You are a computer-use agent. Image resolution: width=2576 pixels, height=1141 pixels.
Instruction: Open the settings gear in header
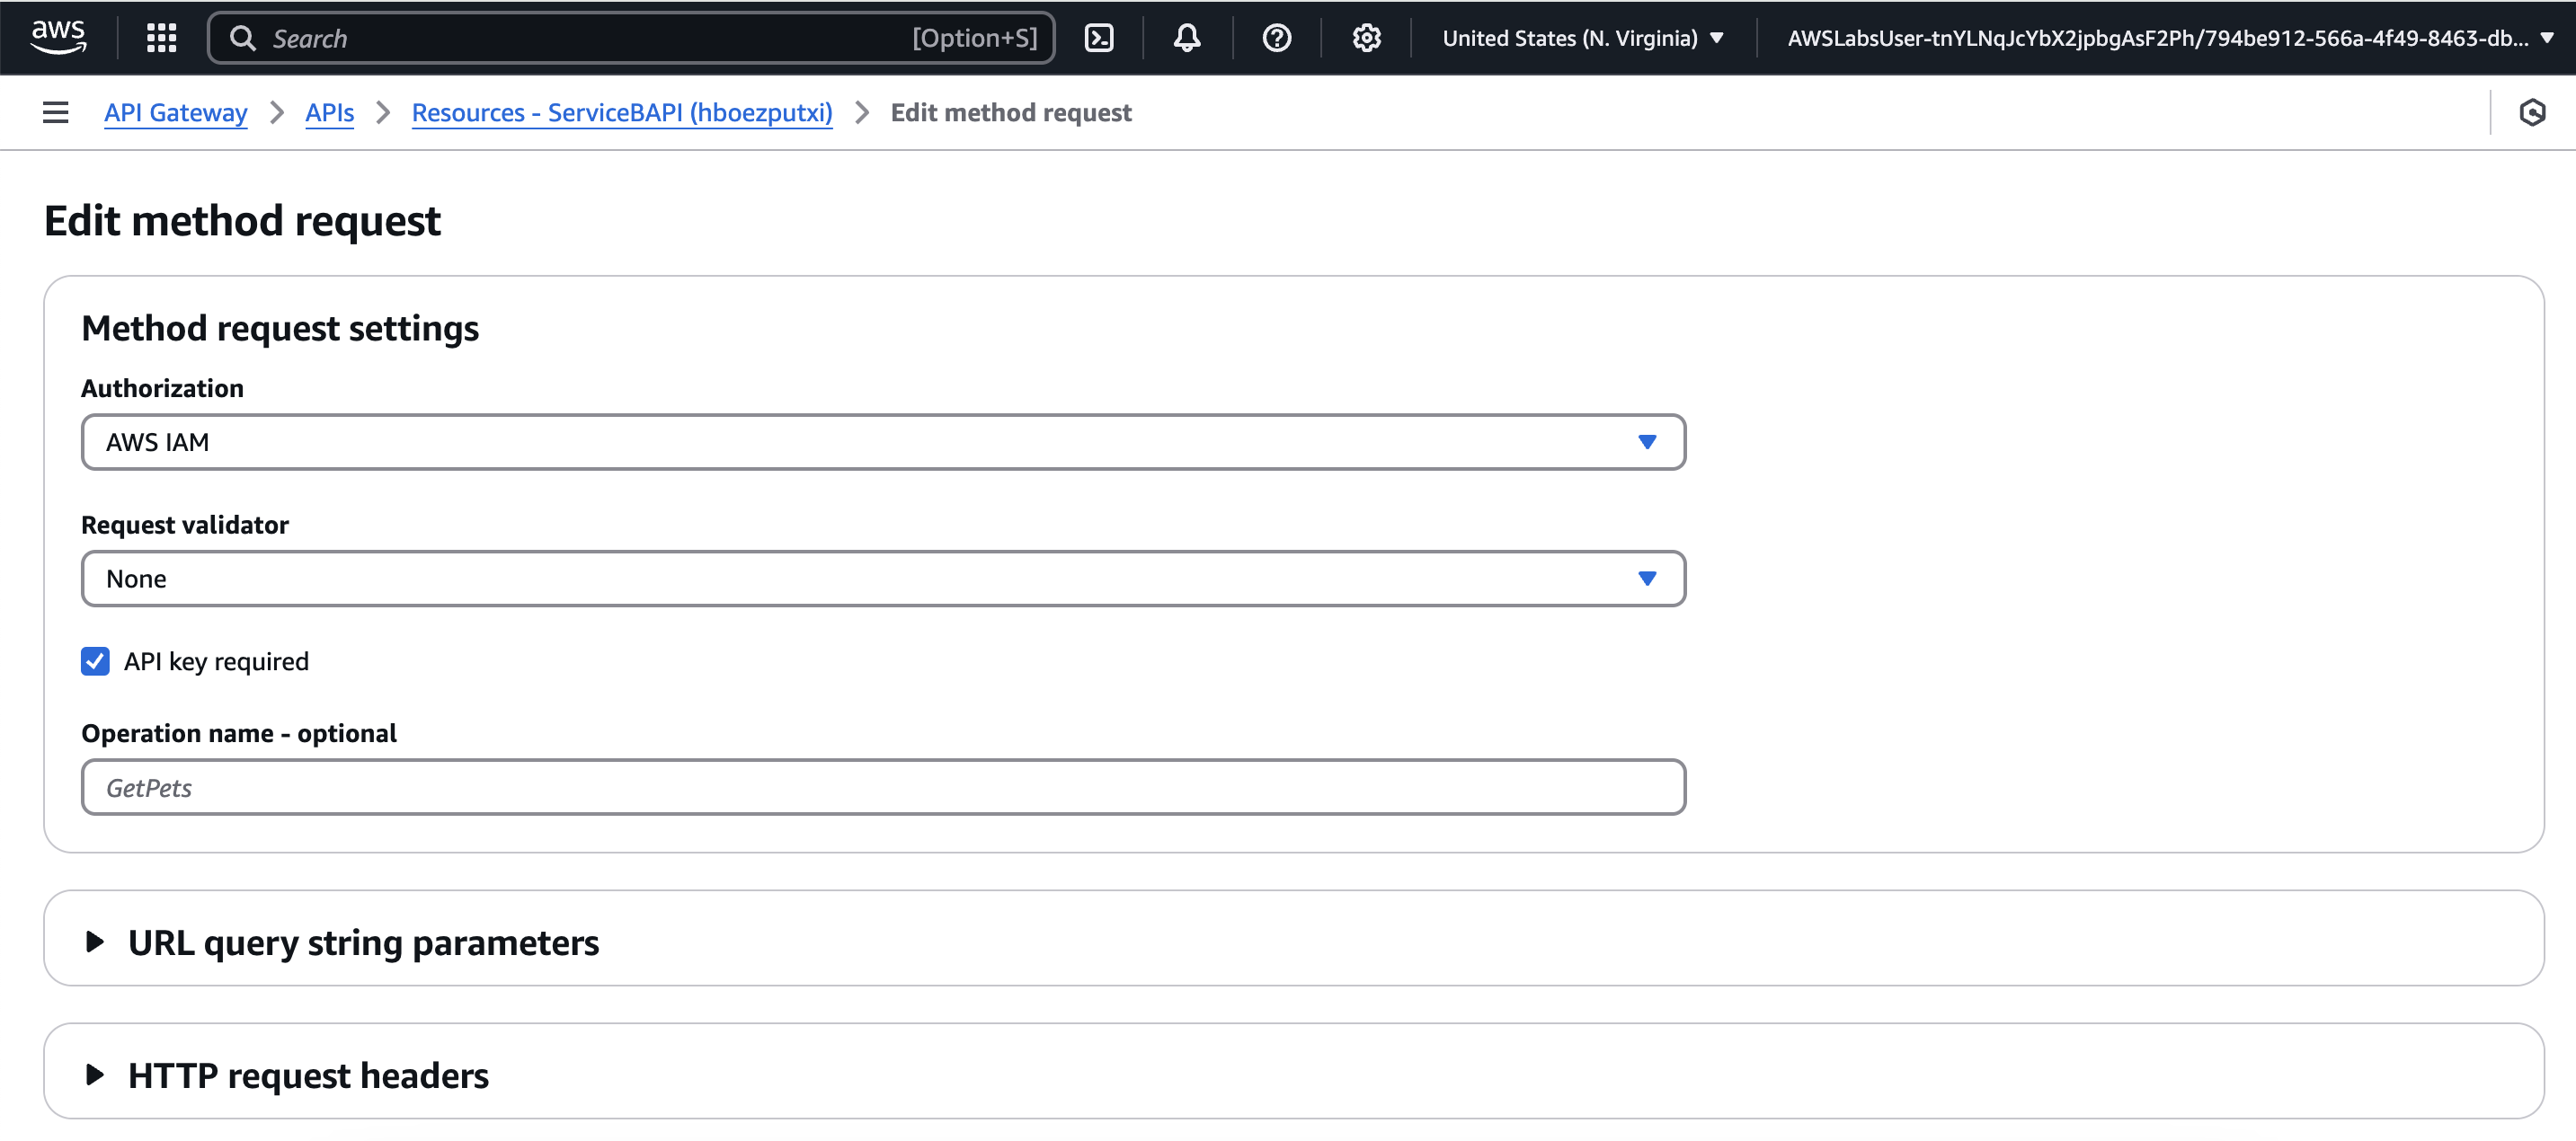click(1366, 38)
